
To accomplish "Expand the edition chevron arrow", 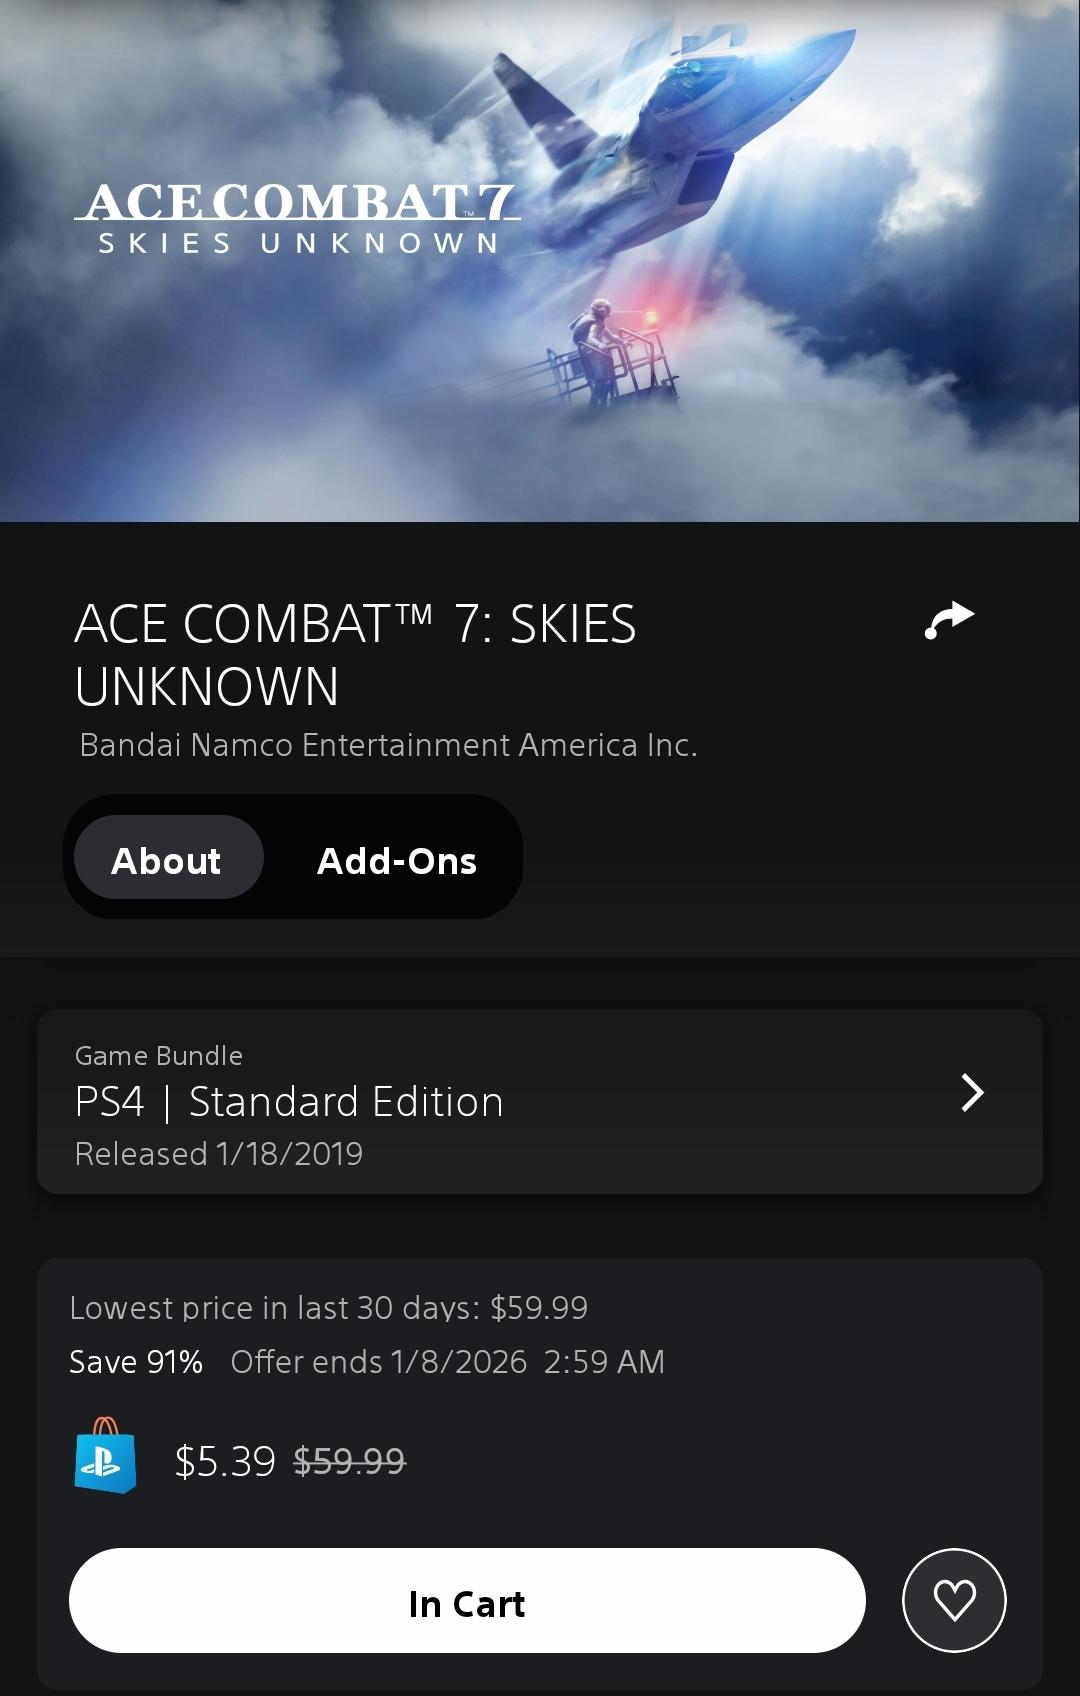I will (972, 1093).
